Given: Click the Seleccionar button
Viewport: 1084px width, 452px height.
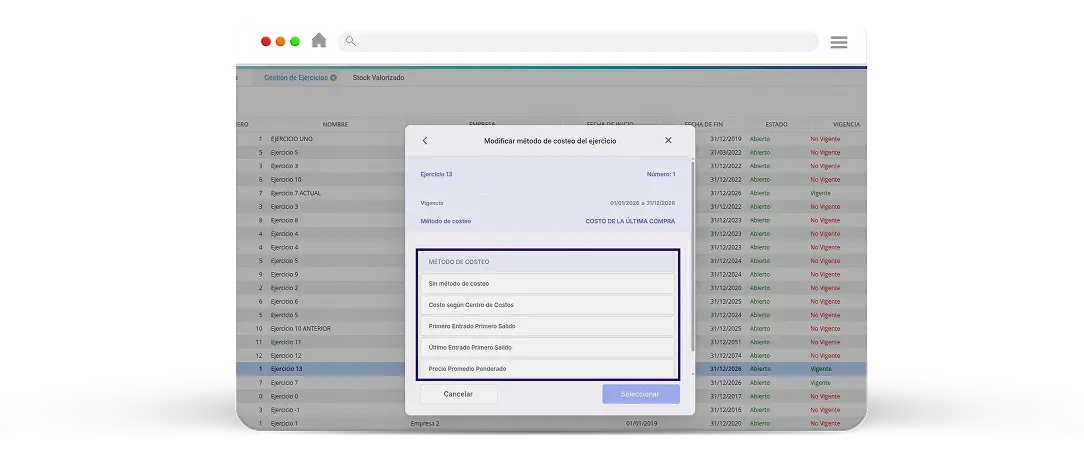Looking at the screenshot, I should point(640,394).
